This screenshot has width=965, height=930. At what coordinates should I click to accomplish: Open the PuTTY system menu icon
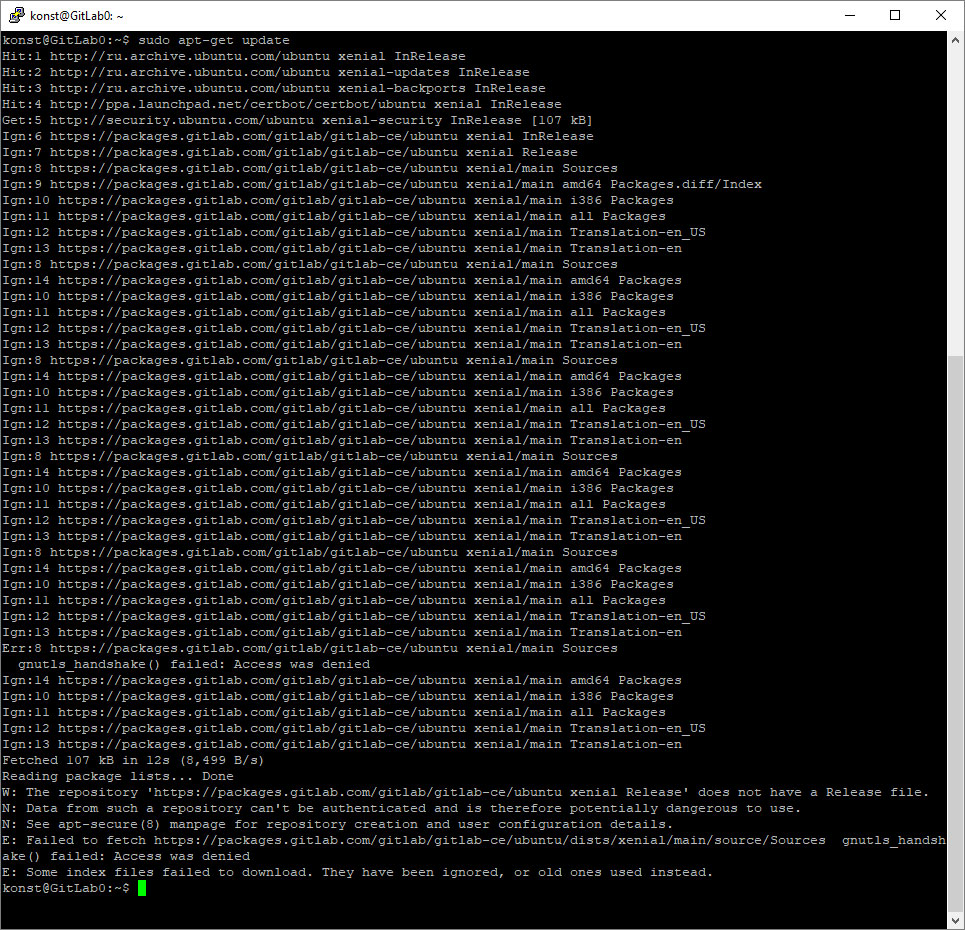point(17,15)
